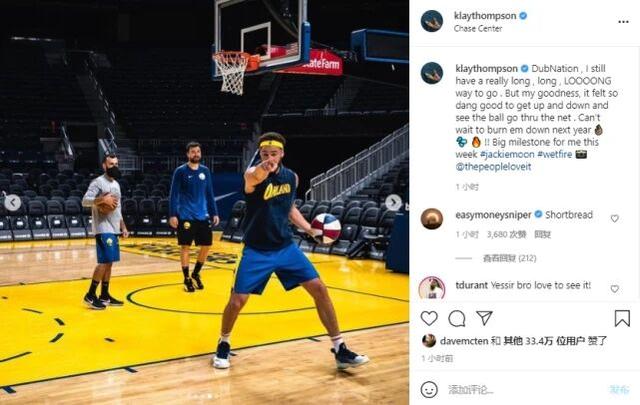Screen dimensions: 640x405
Task: Like easymoneysniper's Shortbread comment
Action: tap(614, 216)
